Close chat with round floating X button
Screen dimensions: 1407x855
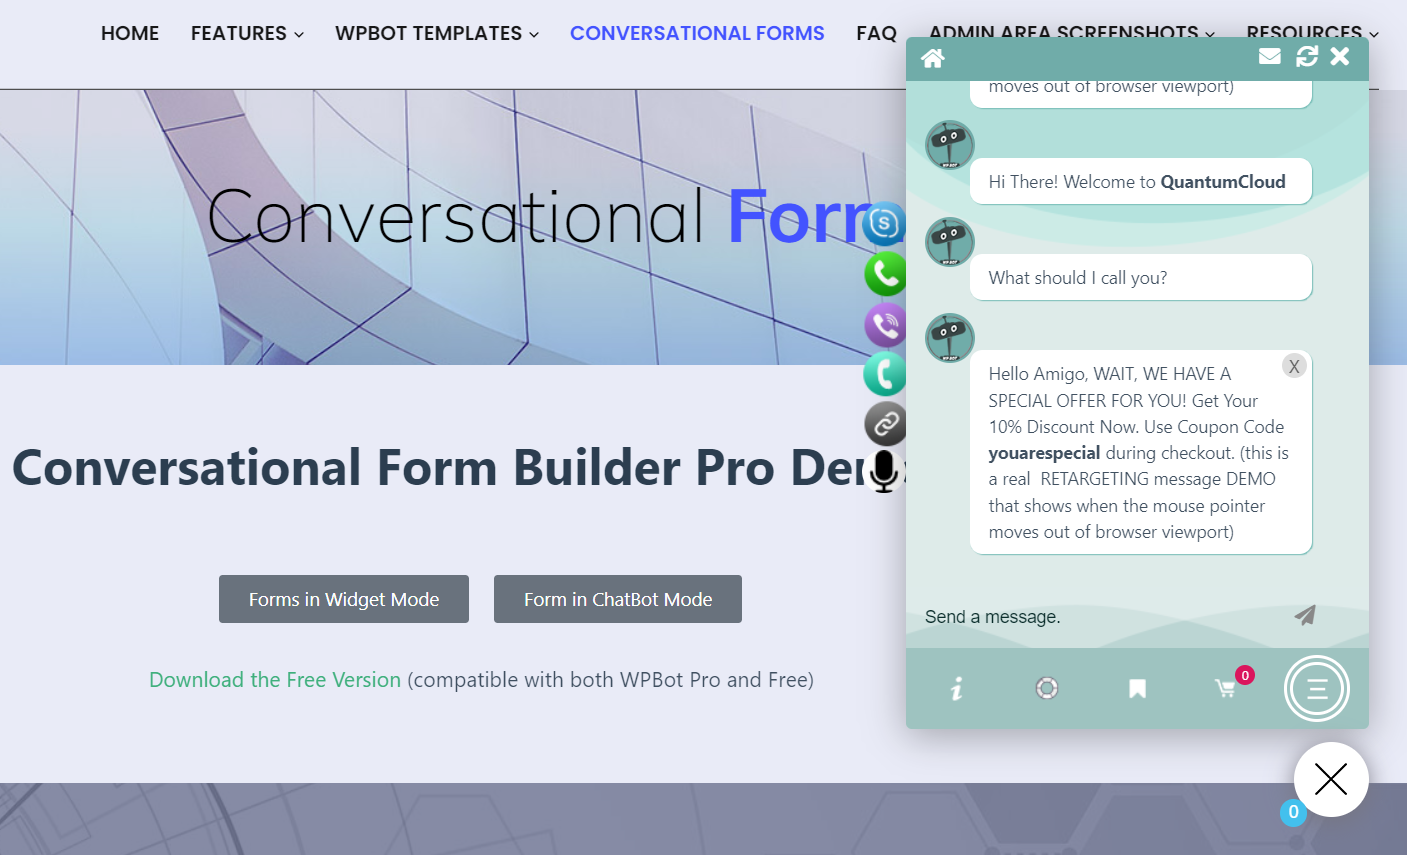pyautogui.click(x=1331, y=779)
